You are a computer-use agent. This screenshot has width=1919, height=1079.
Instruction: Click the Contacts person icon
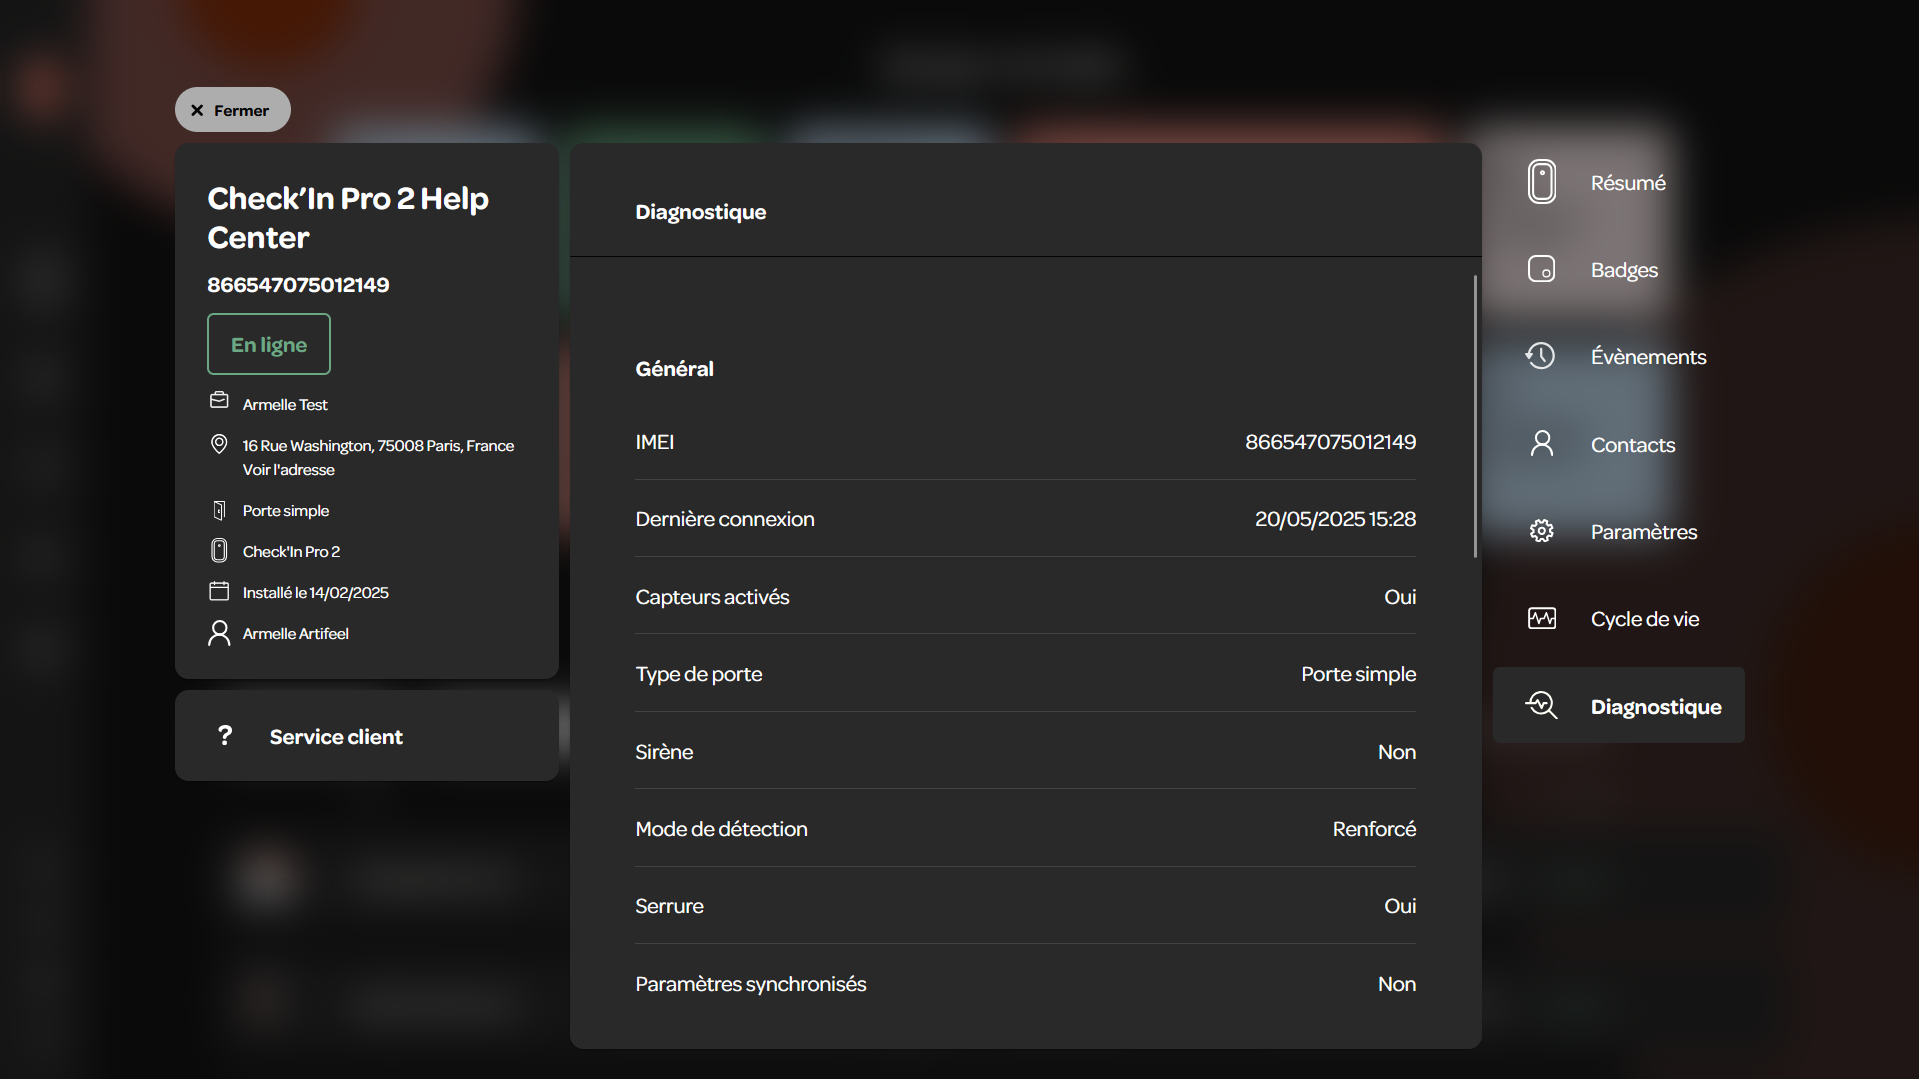click(1541, 443)
